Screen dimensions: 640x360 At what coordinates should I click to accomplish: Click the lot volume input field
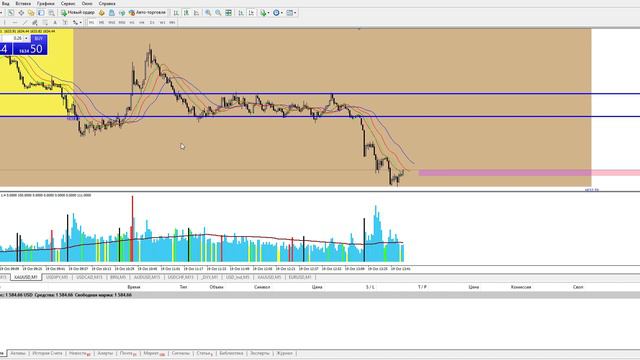tap(13, 38)
